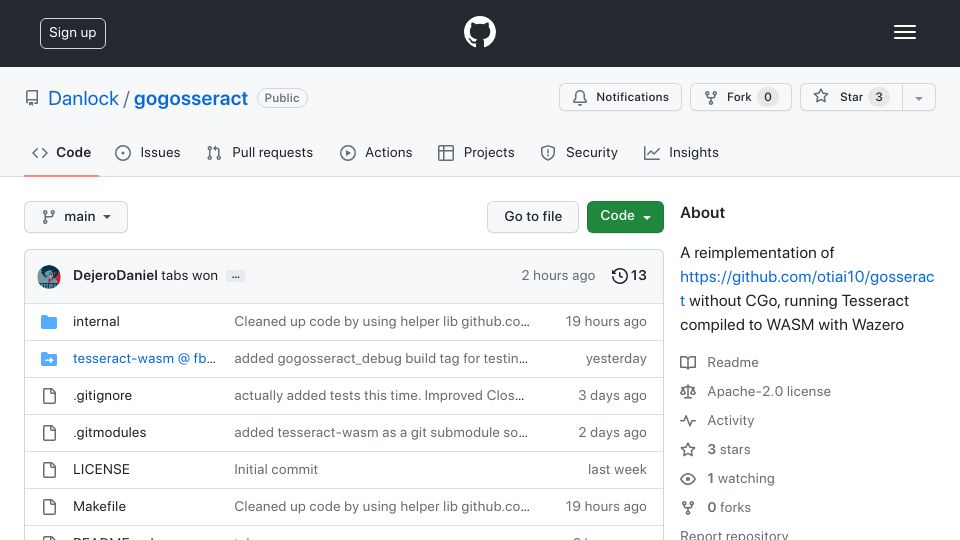960x540 pixels.
Task: Open the 1 watching link
Action: click(x=741, y=478)
